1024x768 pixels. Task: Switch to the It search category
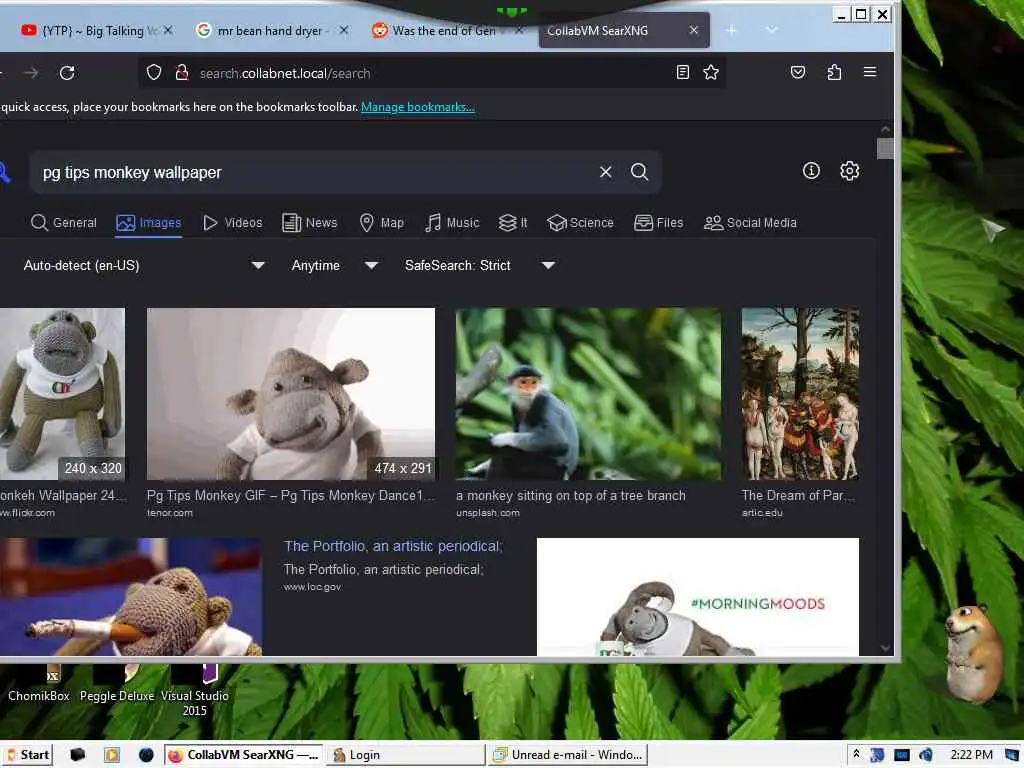513,223
